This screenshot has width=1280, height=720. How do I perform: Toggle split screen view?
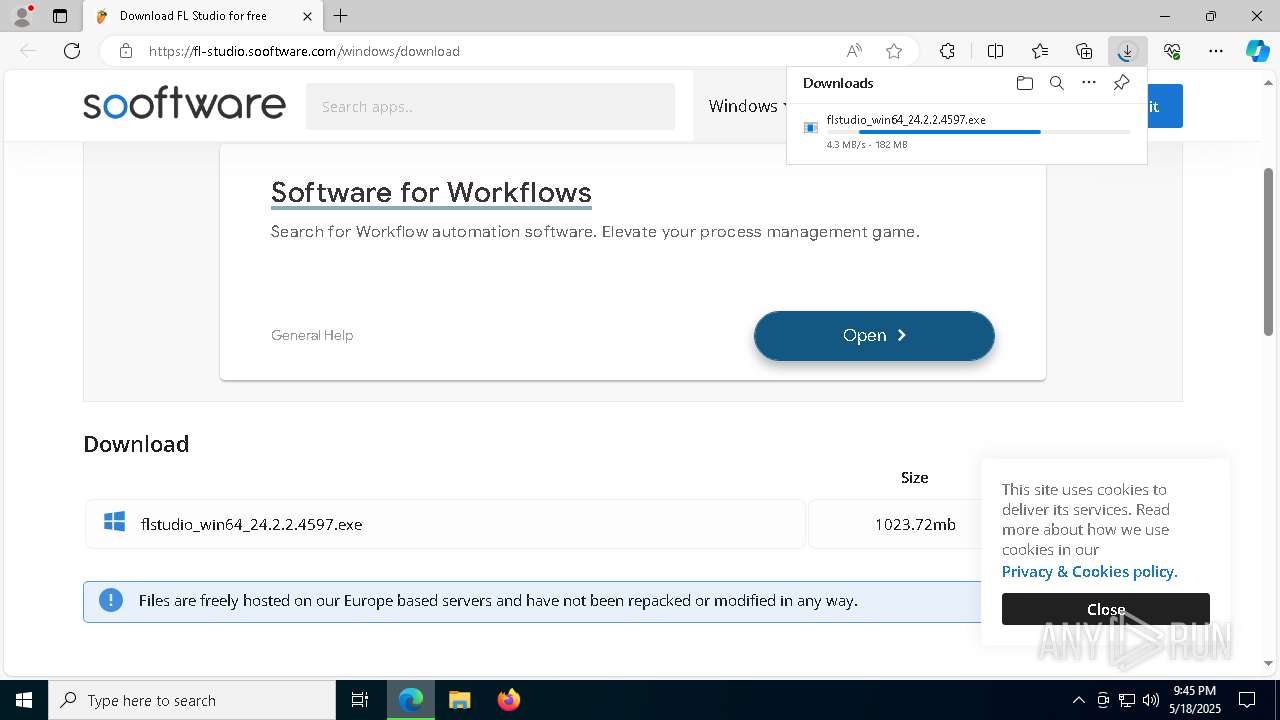point(995,51)
